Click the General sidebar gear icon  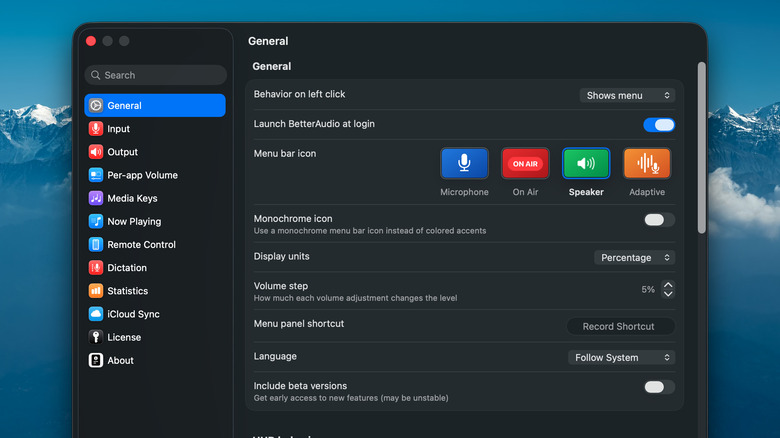(x=96, y=106)
